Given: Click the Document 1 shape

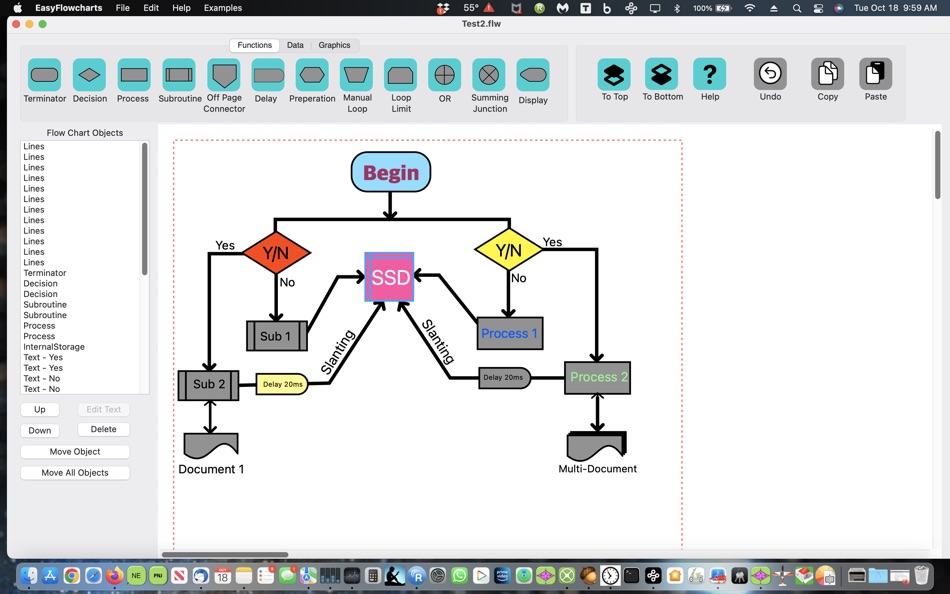Looking at the screenshot, I should click(211, 446).
